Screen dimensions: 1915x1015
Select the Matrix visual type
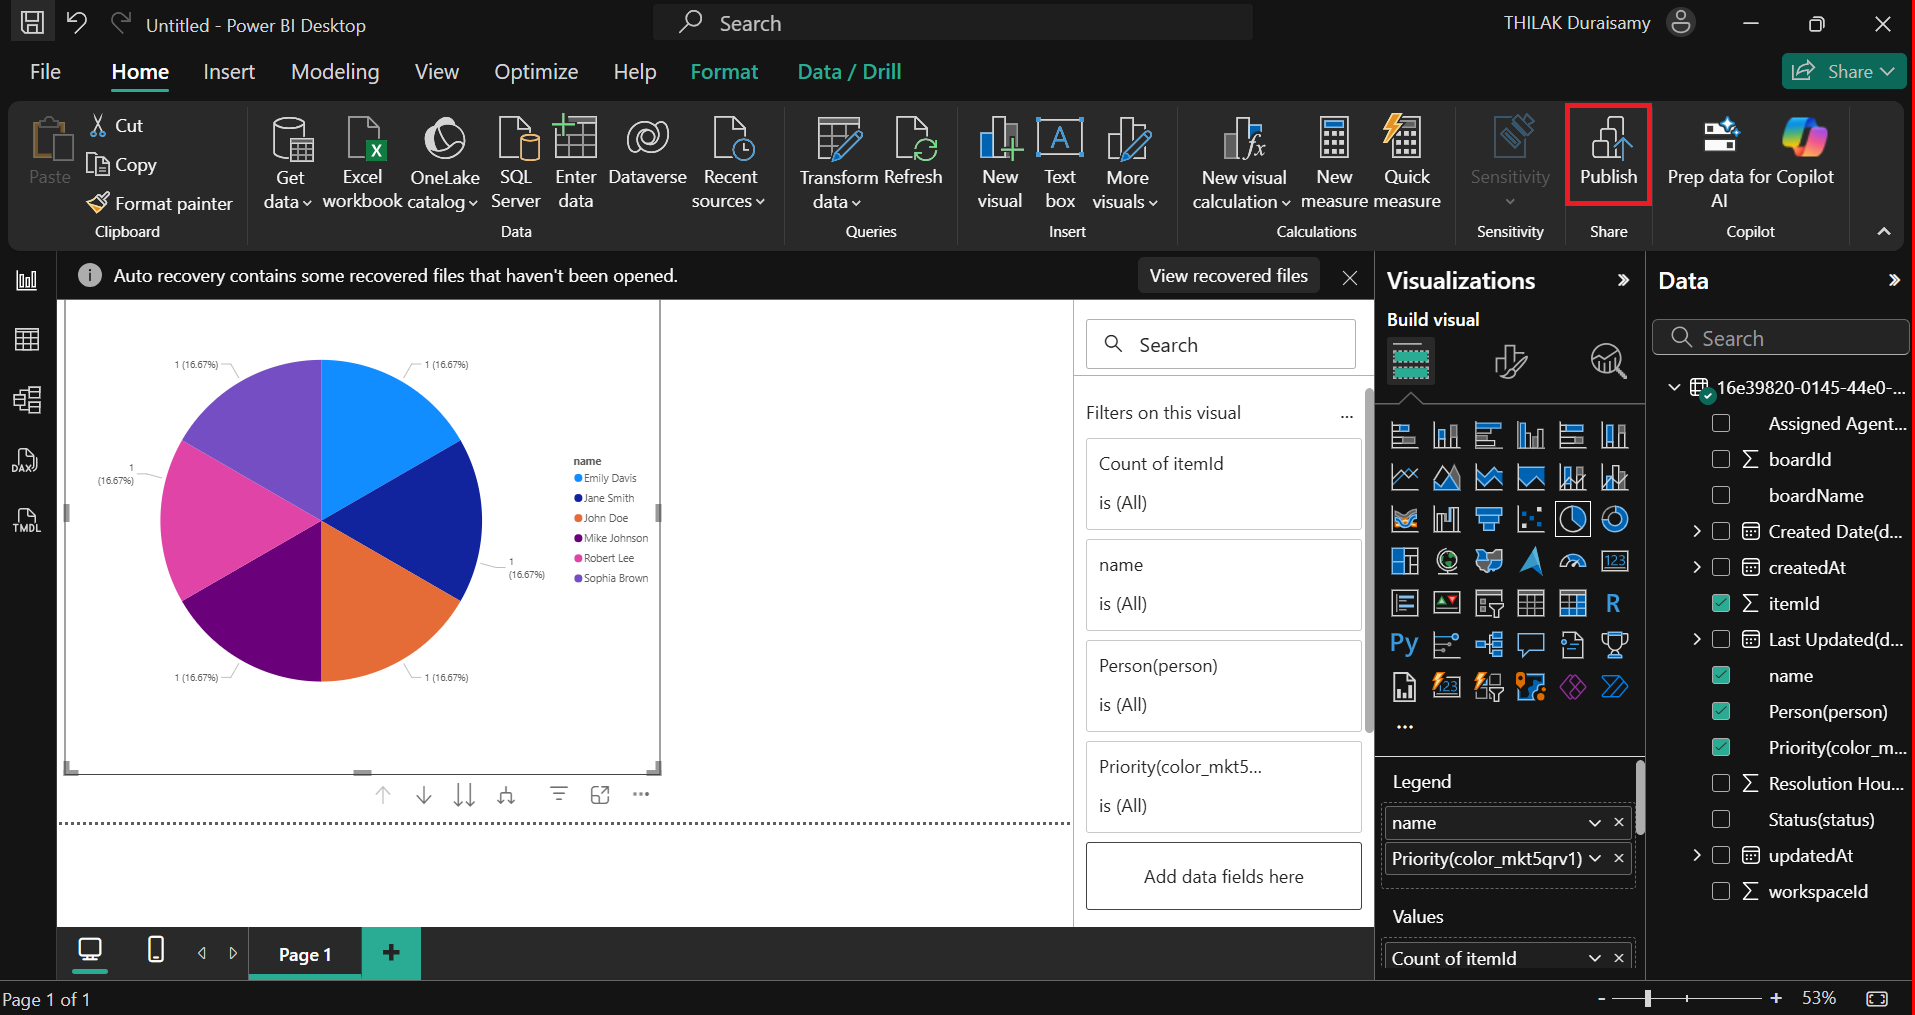1573,603
